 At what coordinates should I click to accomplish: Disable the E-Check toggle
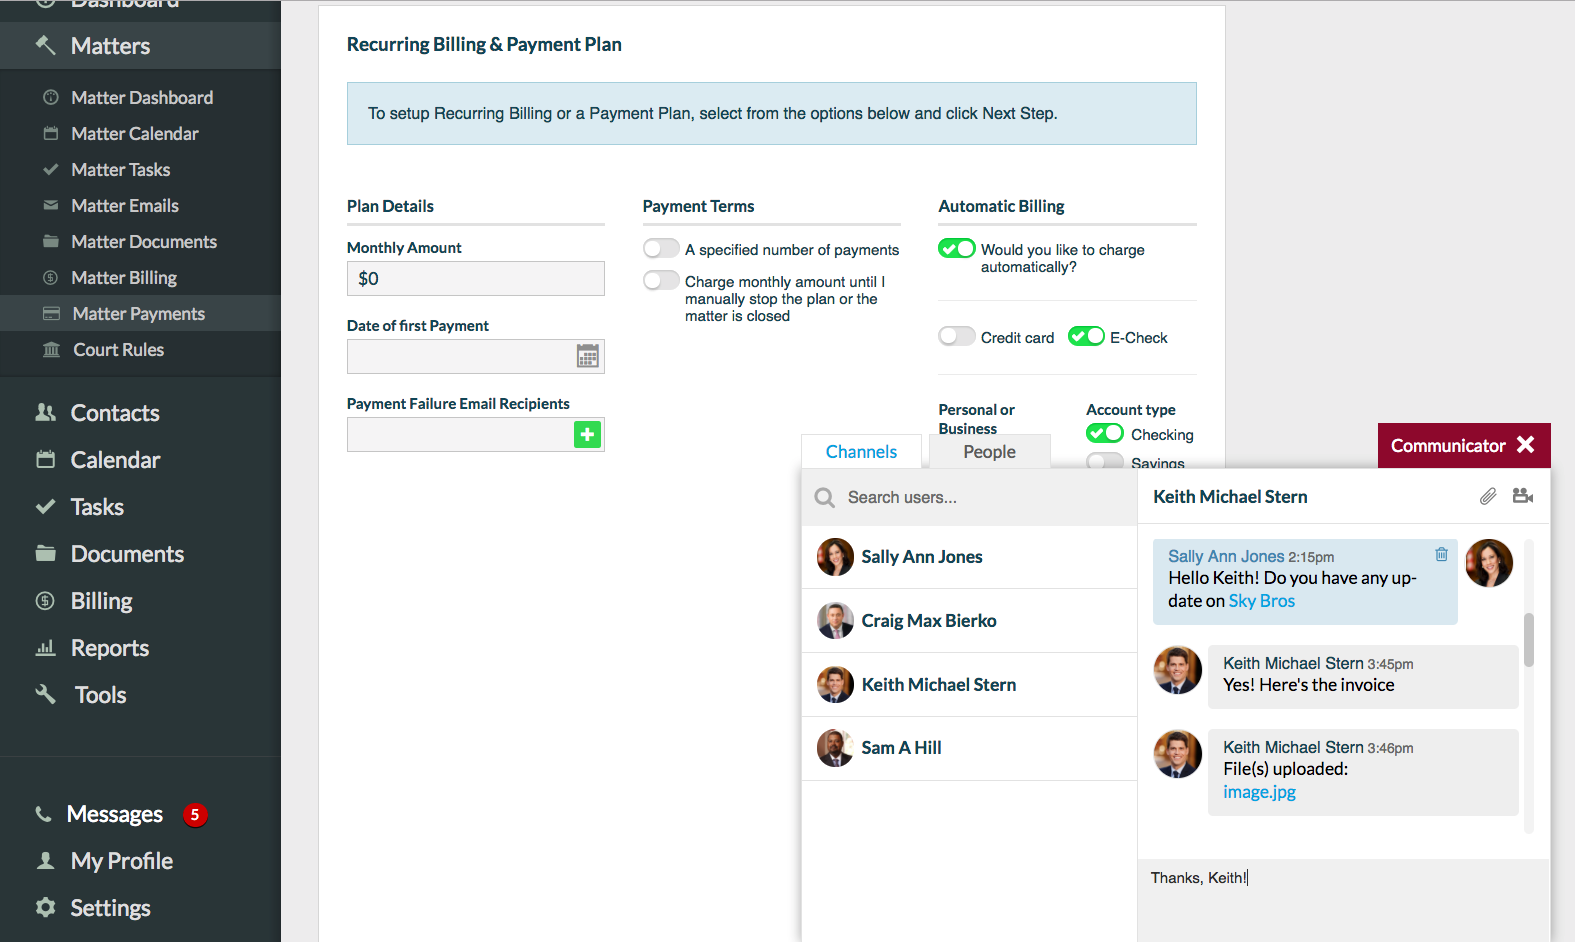pos(1086,336)
